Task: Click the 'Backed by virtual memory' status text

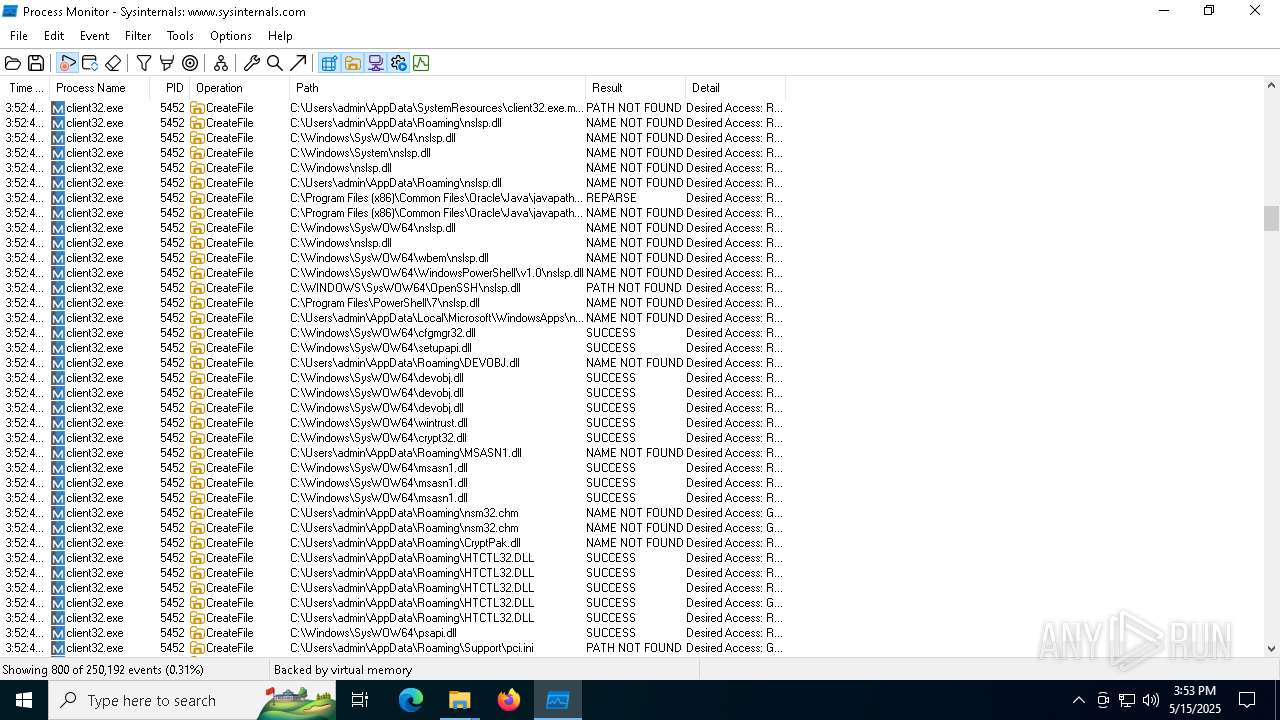Action: [x=343, y=670]
